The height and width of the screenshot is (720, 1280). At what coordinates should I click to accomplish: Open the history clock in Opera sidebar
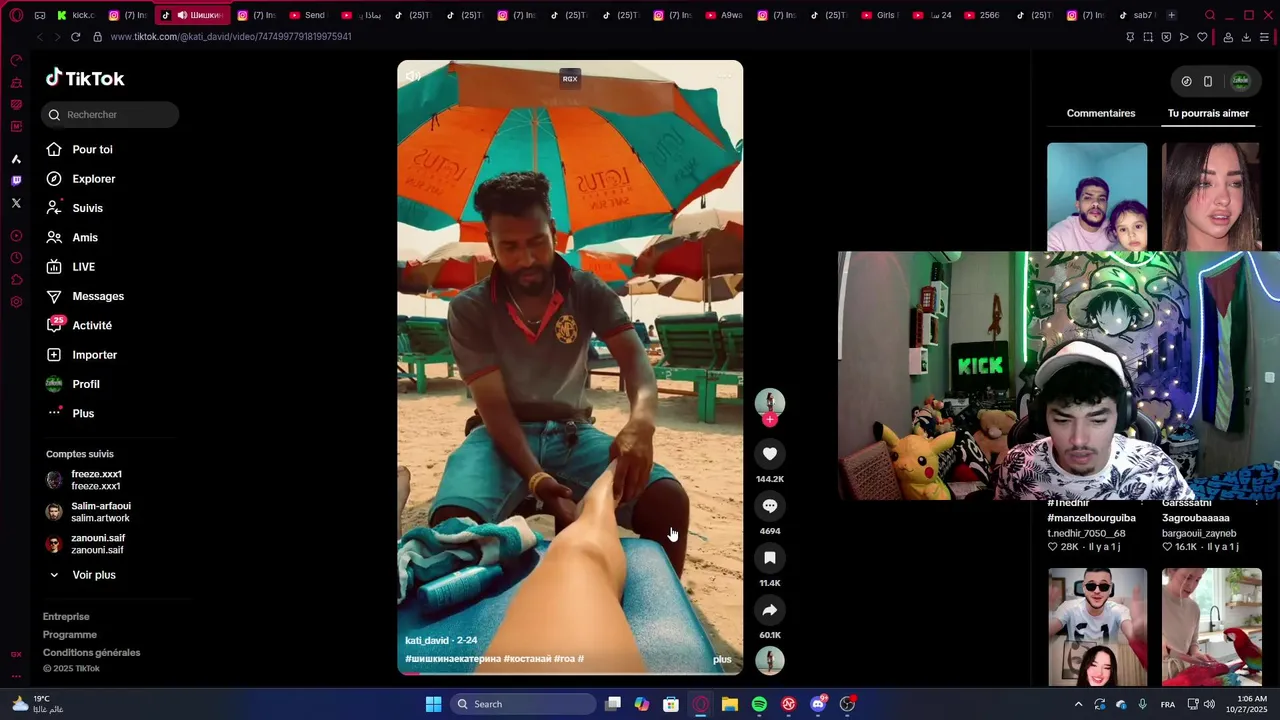[16, 258]
